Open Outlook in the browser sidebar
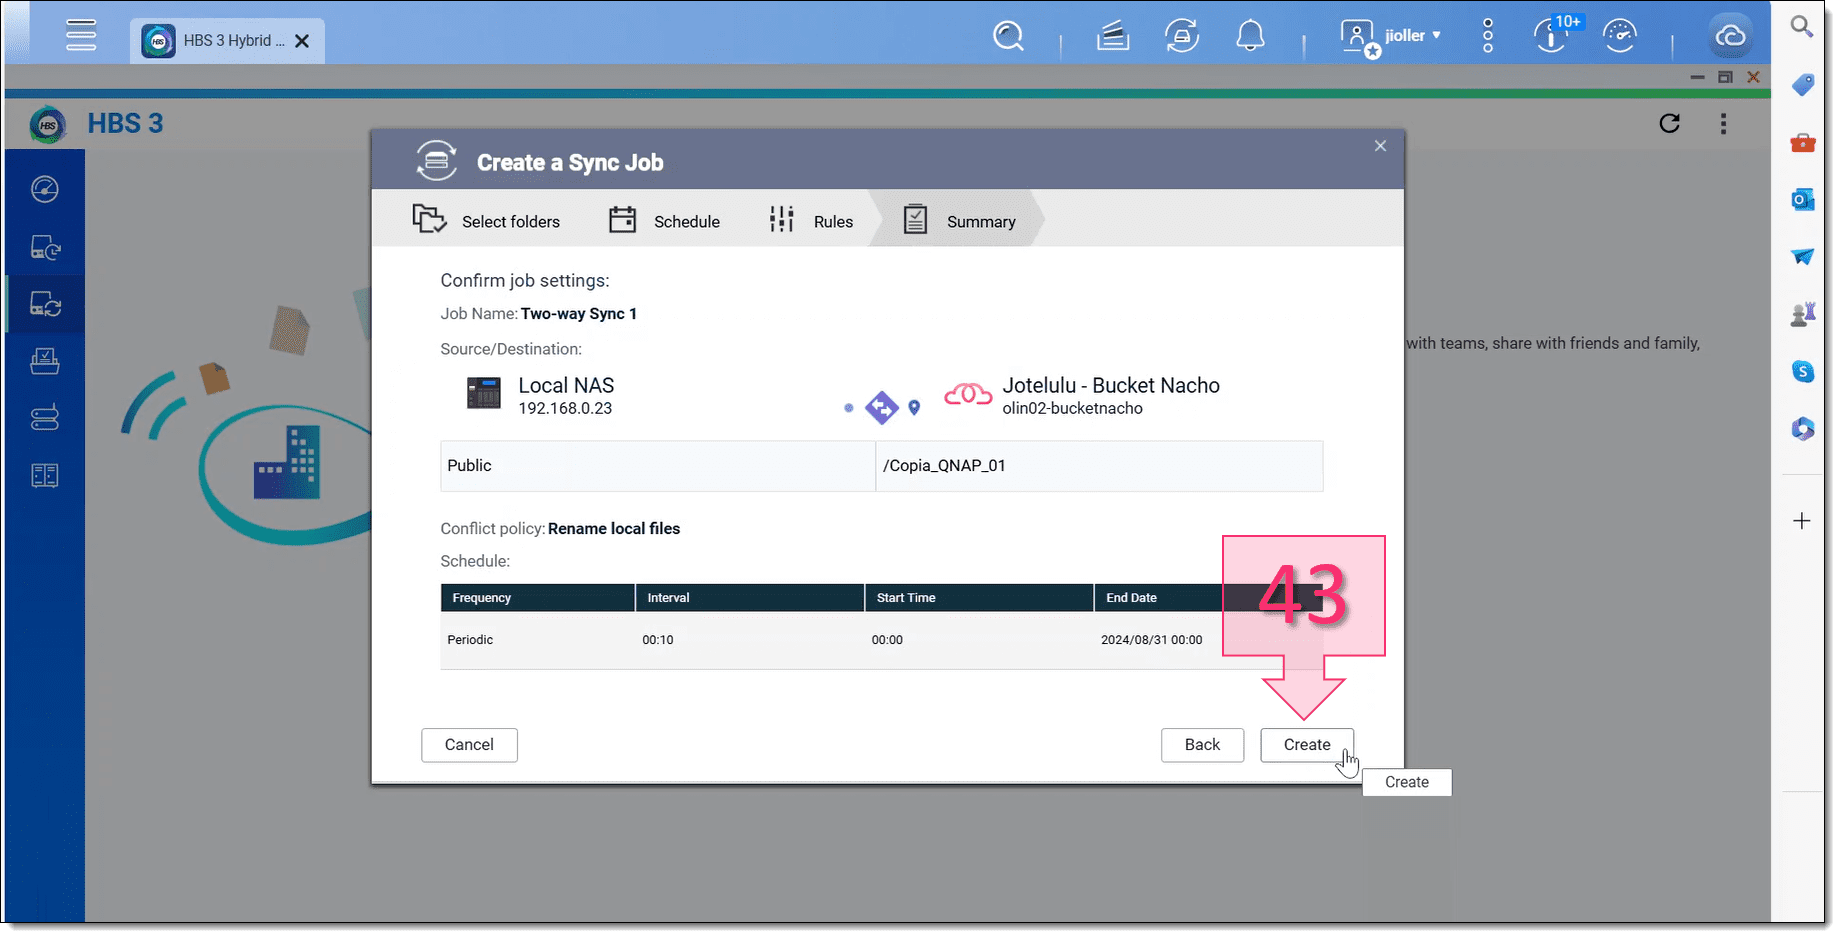This screenshot has width=1840, height=938. click(1802, 200)
